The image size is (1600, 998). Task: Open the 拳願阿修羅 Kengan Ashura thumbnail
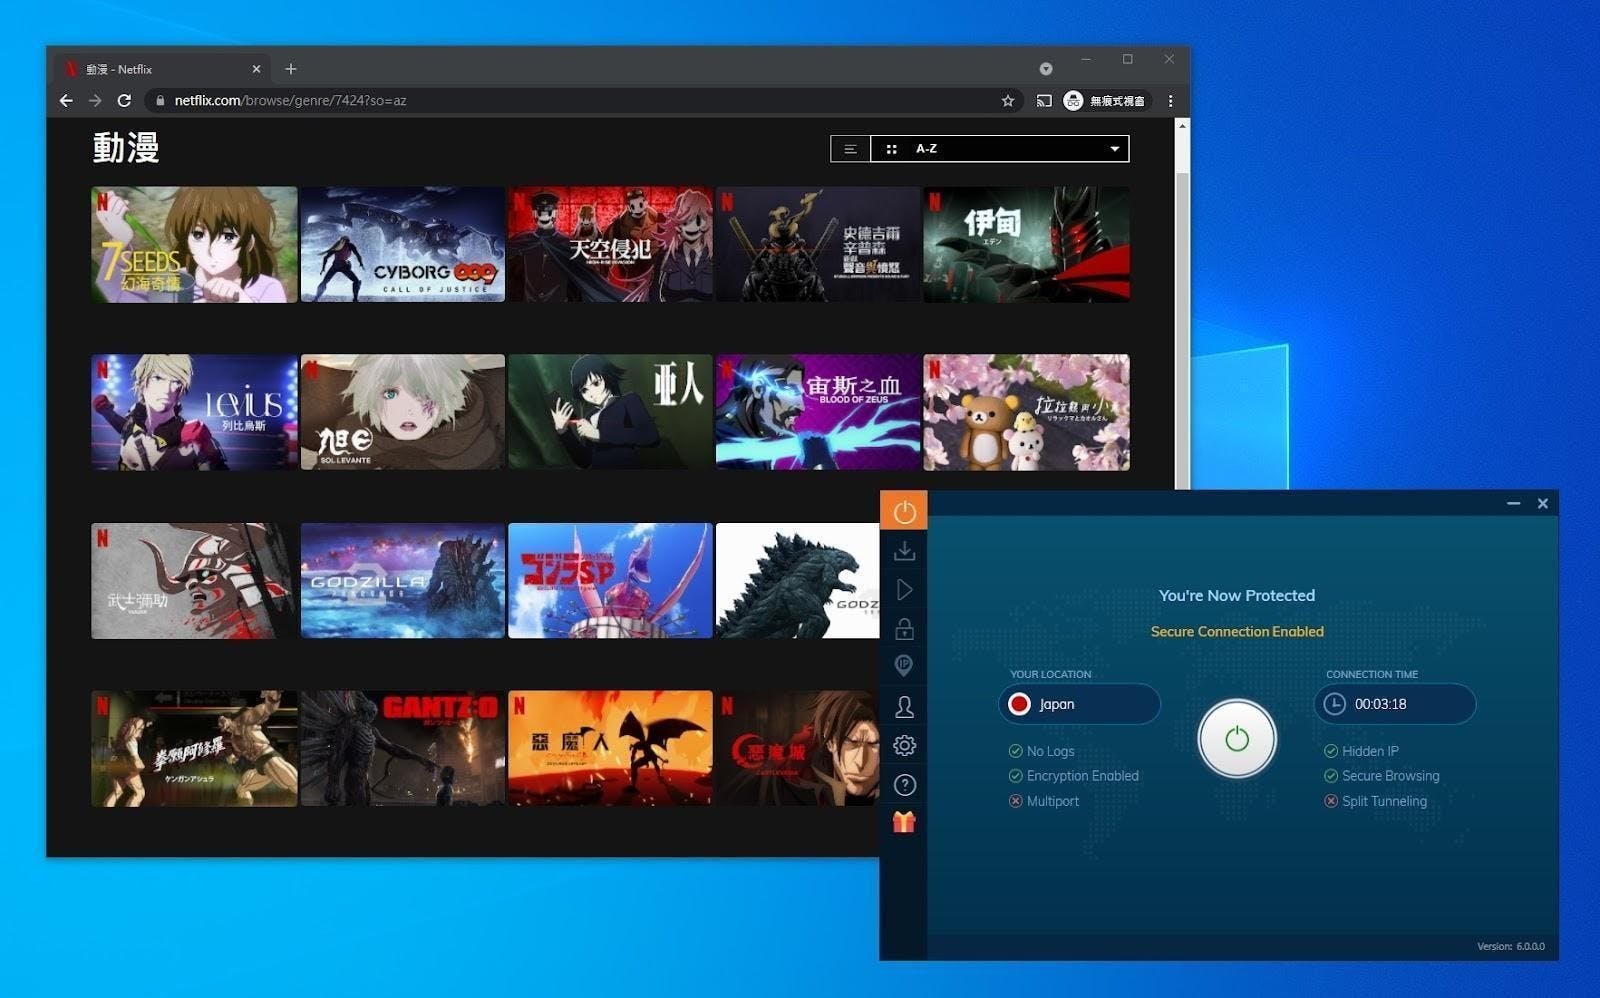(x=194, y=748)
